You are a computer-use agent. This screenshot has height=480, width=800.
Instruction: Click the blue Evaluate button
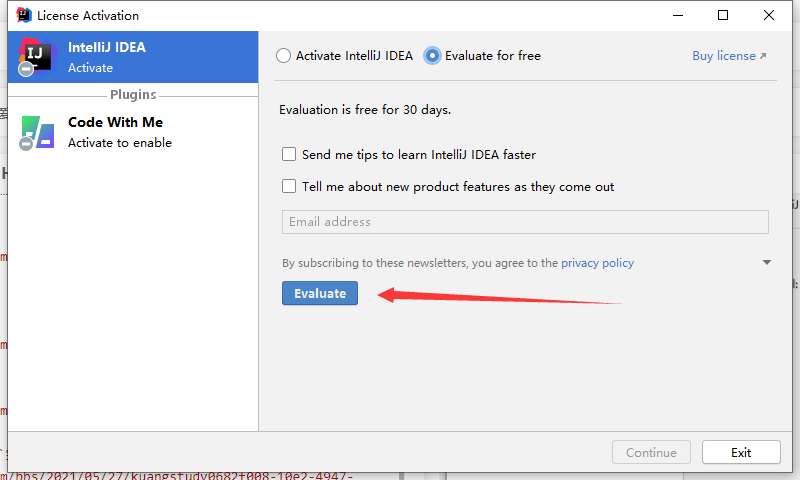320,293
